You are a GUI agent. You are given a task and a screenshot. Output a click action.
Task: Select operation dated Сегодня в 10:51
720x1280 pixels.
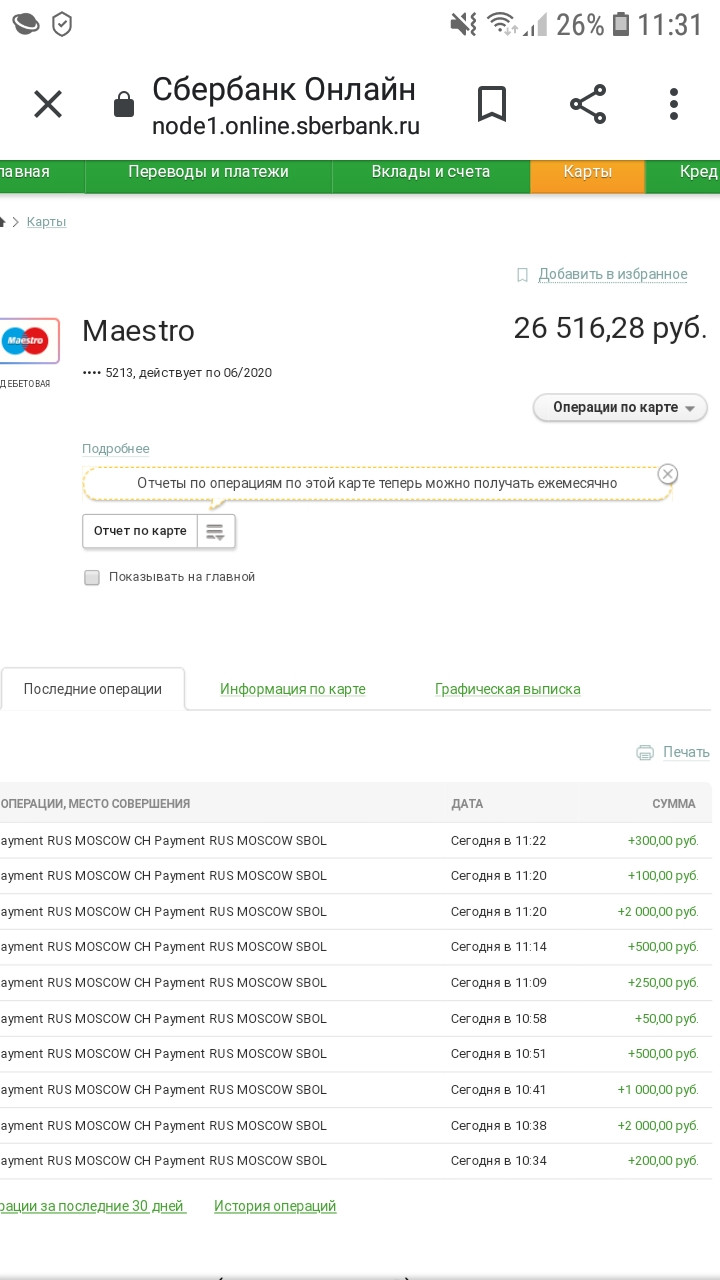(499, 1054)
